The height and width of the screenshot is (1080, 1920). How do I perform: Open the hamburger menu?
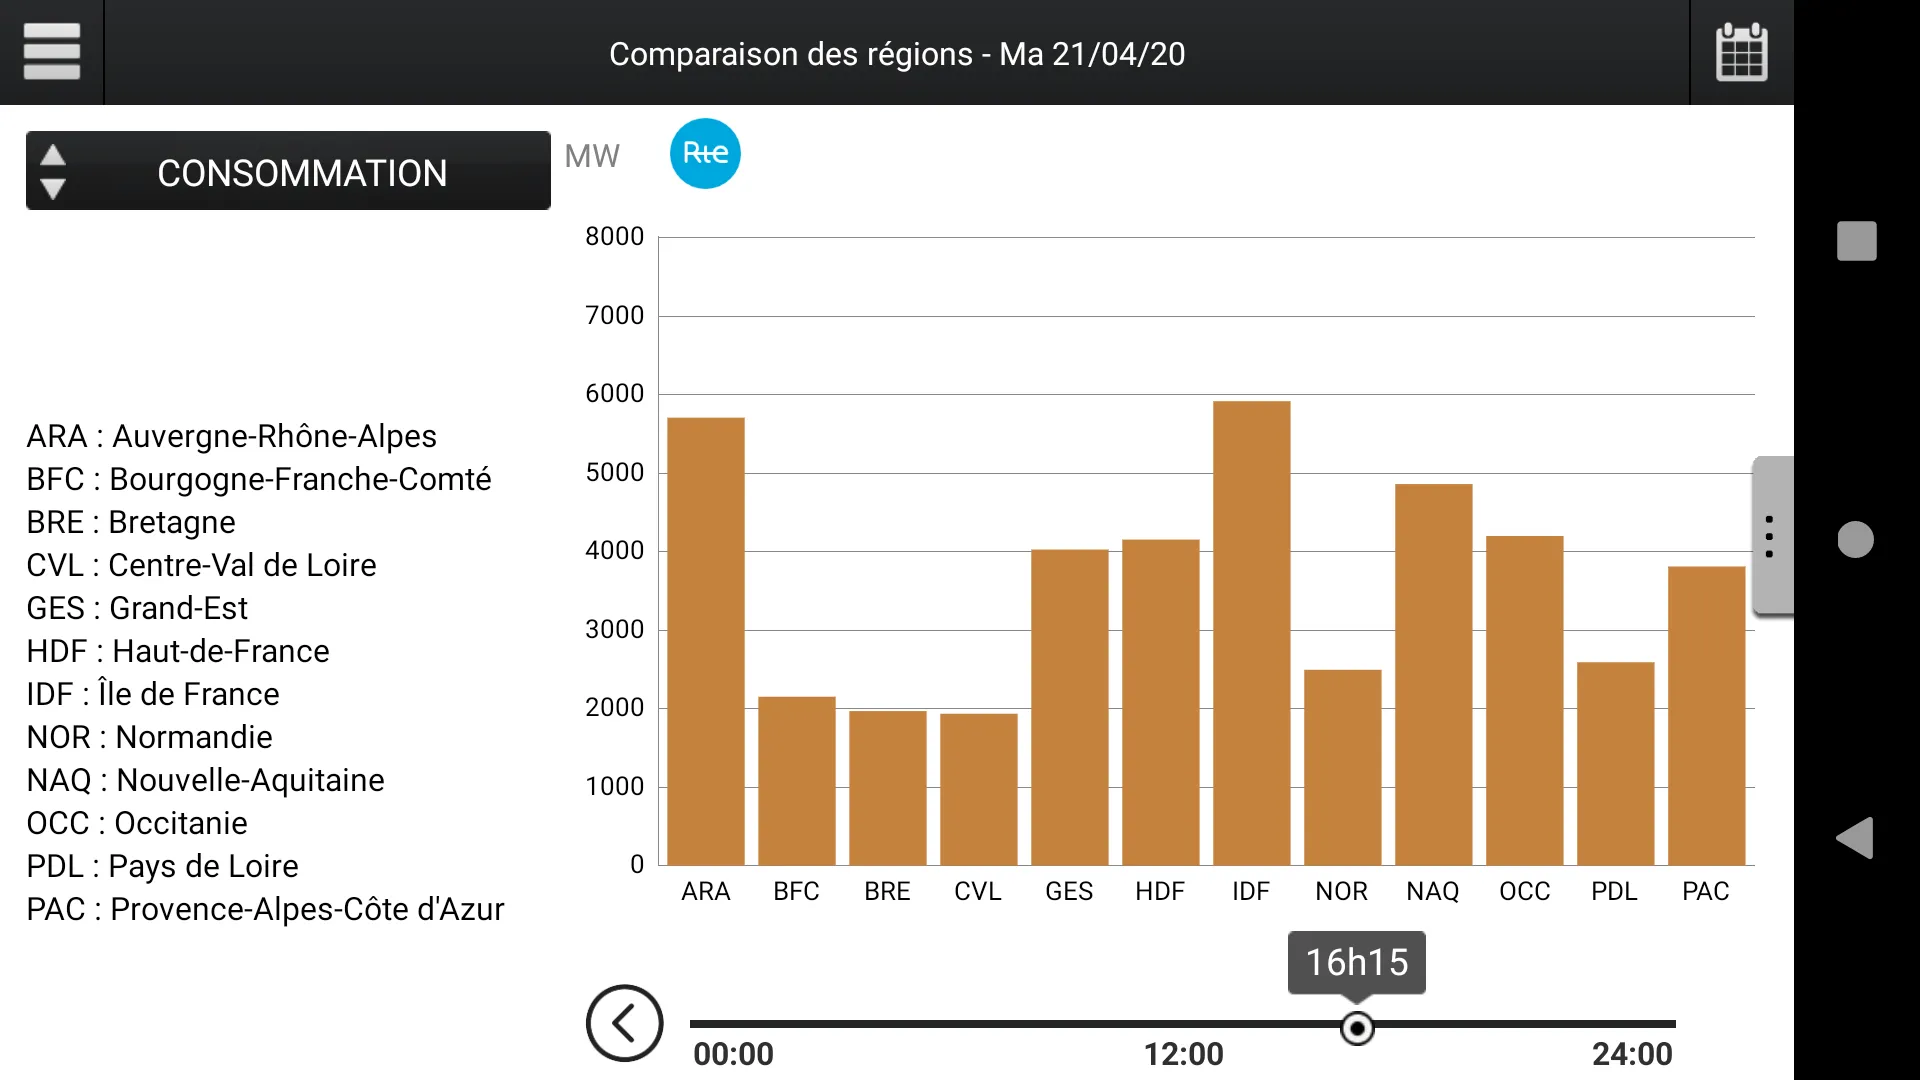click(51, 51)
